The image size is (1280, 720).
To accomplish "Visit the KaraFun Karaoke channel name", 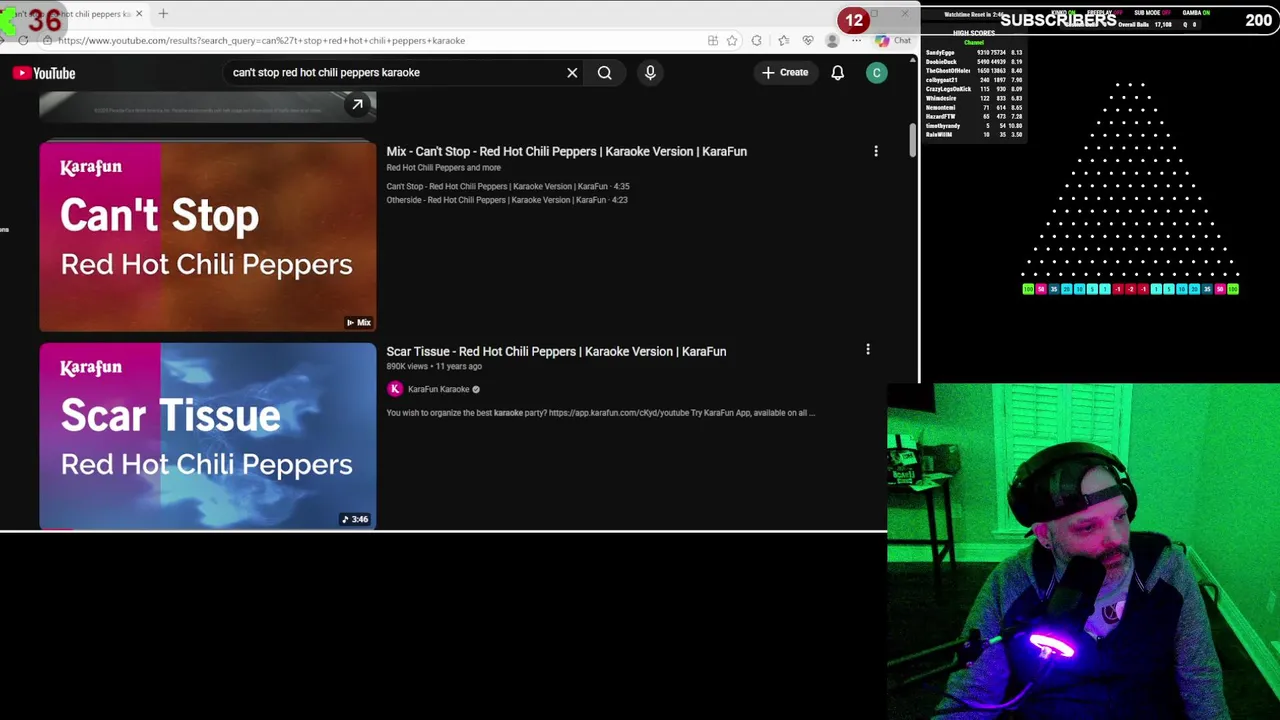I will coord(438,389).
